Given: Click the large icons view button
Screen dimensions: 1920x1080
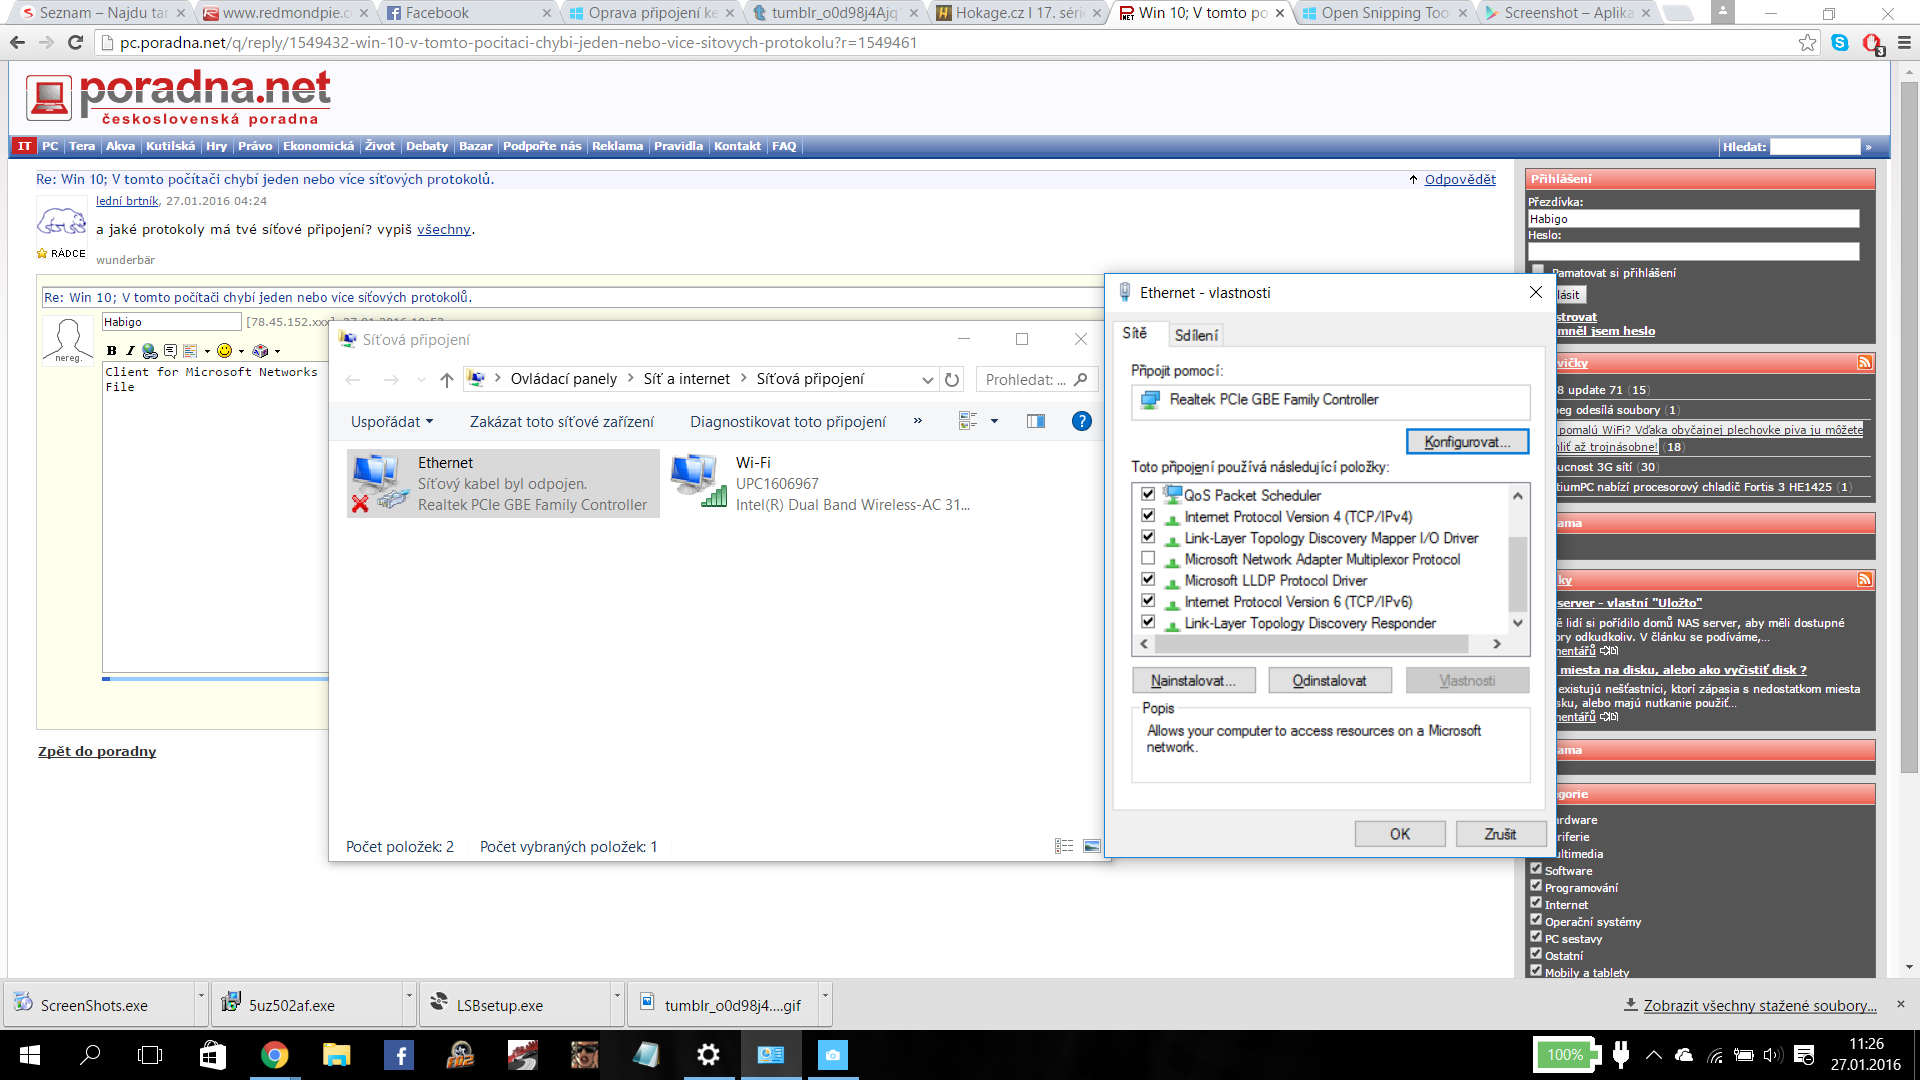Looking at the screenshot, I should pos(1092,846).
